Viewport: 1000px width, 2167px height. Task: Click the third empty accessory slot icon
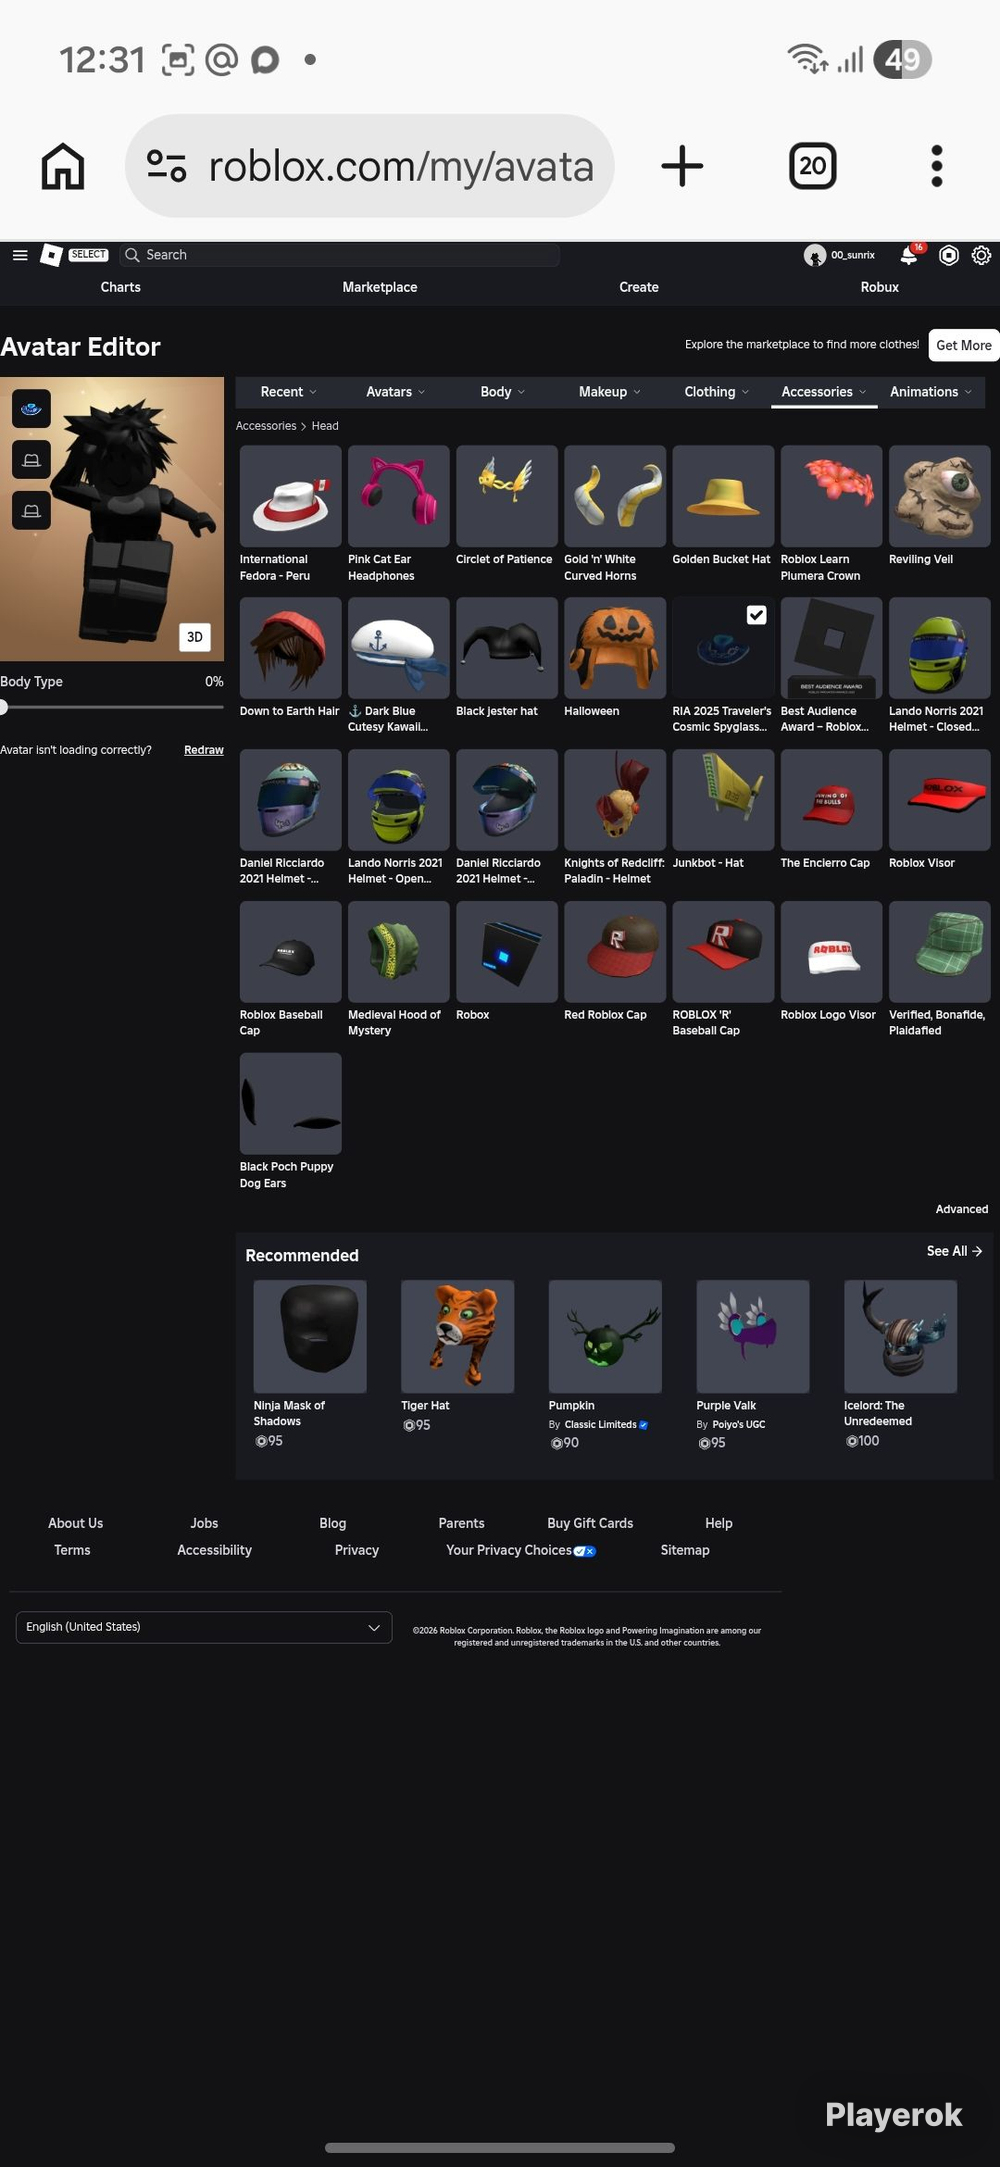tap(32, 511)
